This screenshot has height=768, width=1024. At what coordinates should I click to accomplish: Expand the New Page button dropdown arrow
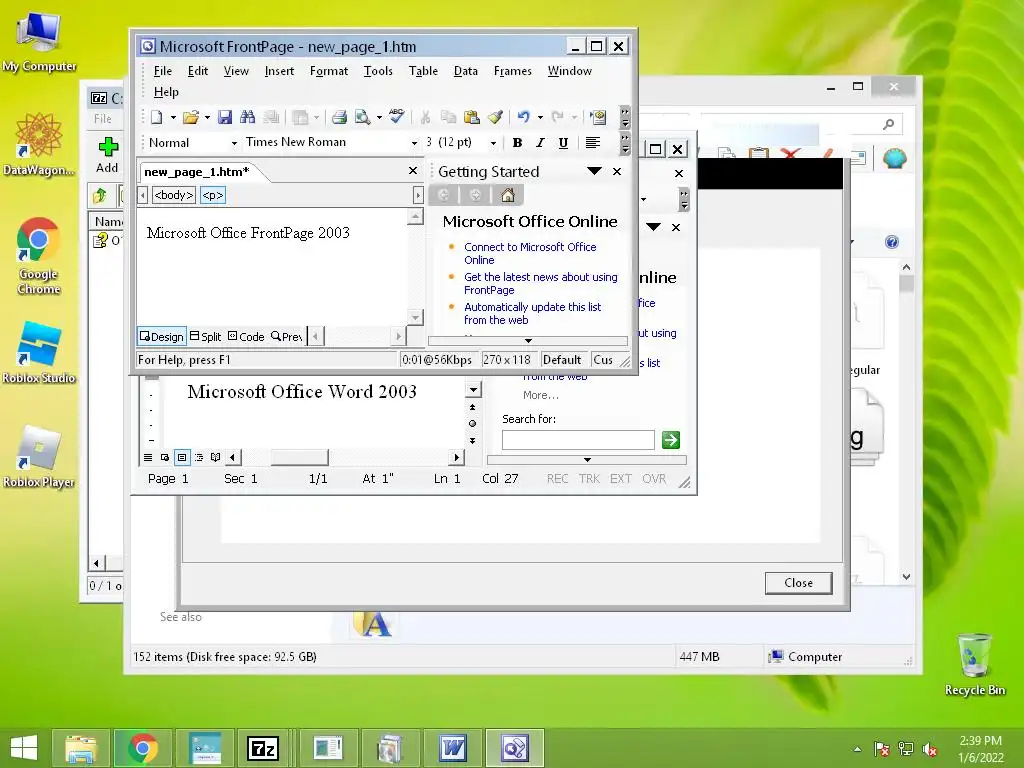point(173,118)
